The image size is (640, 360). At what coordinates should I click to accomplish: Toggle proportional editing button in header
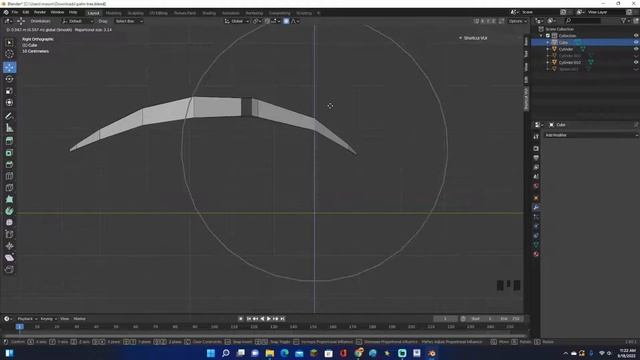286,21
